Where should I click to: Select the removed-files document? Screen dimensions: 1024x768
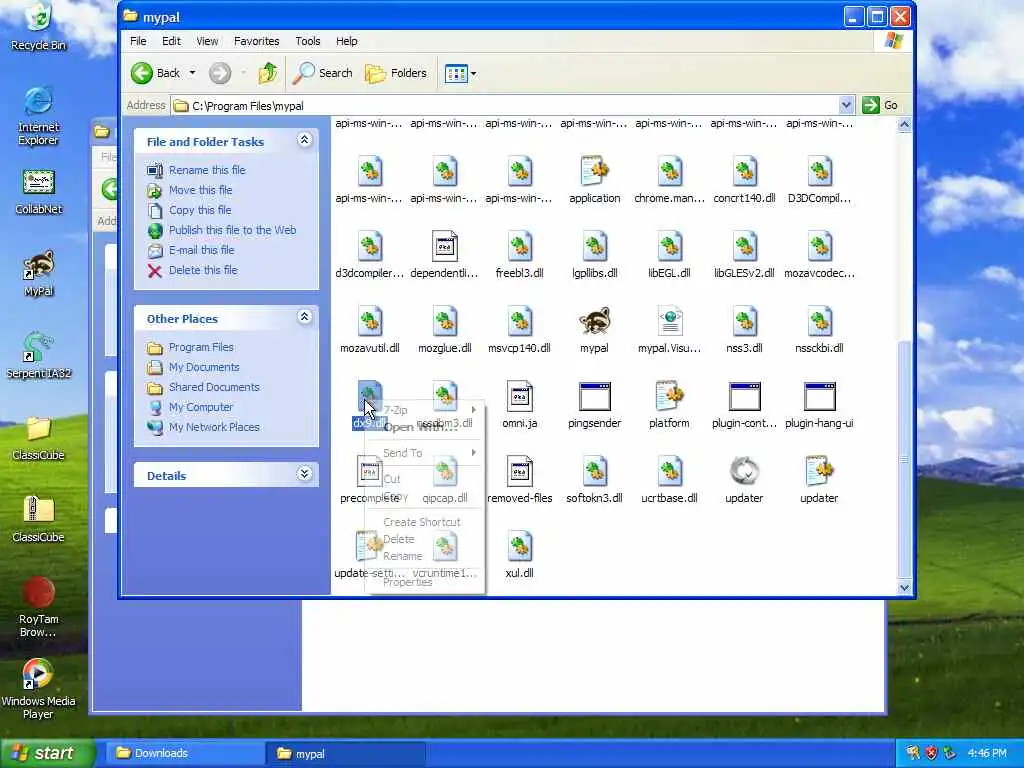click(x=519, y=480)
